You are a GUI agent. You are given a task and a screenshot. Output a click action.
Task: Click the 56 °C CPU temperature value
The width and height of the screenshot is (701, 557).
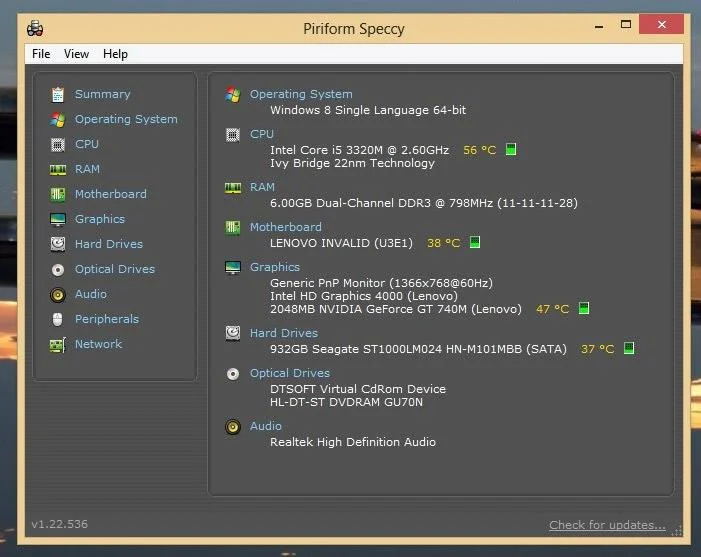point(480,150)
